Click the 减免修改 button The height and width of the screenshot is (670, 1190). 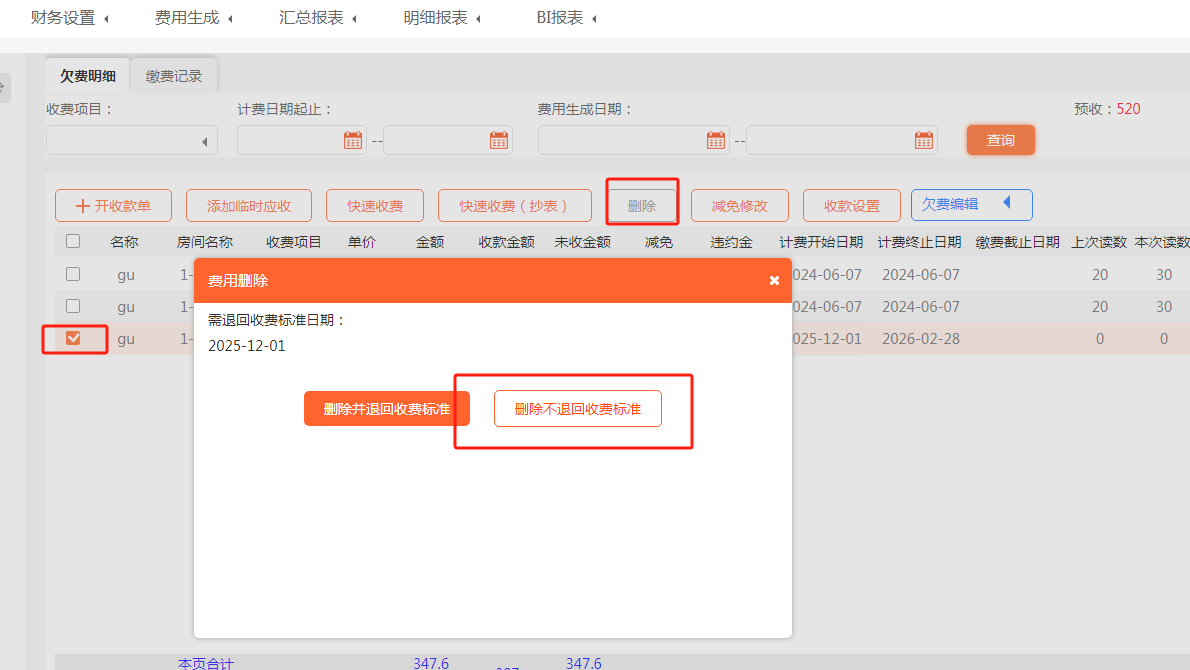pos(739,206)
